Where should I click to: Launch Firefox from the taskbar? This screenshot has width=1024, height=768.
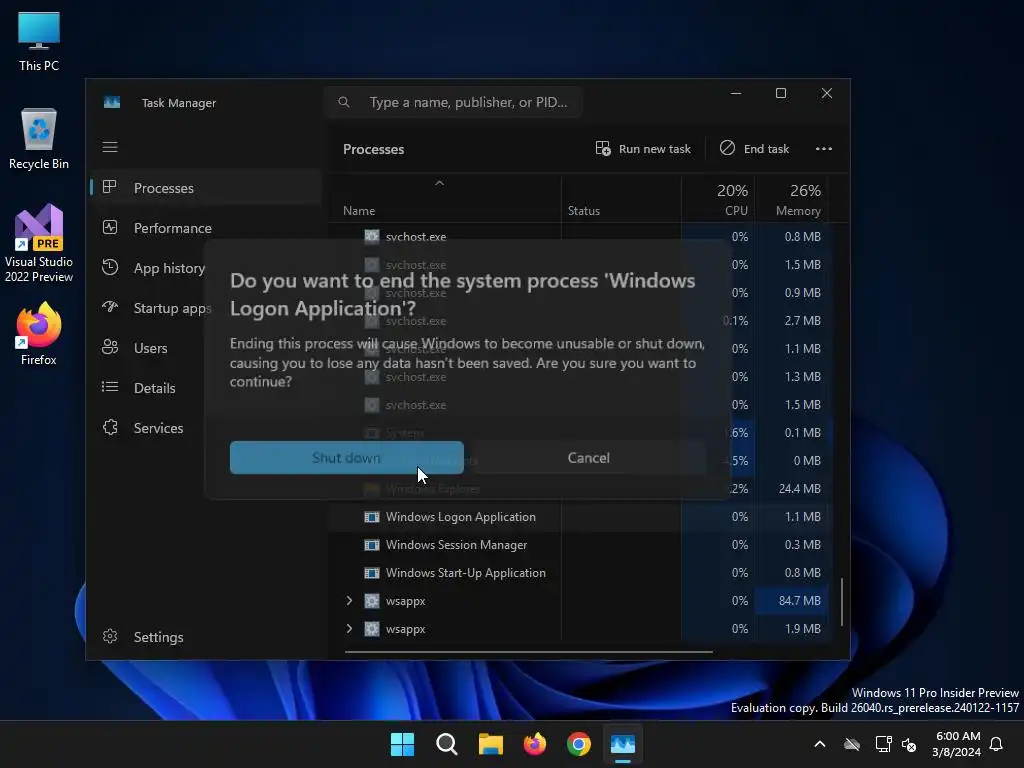click(535, 744)
